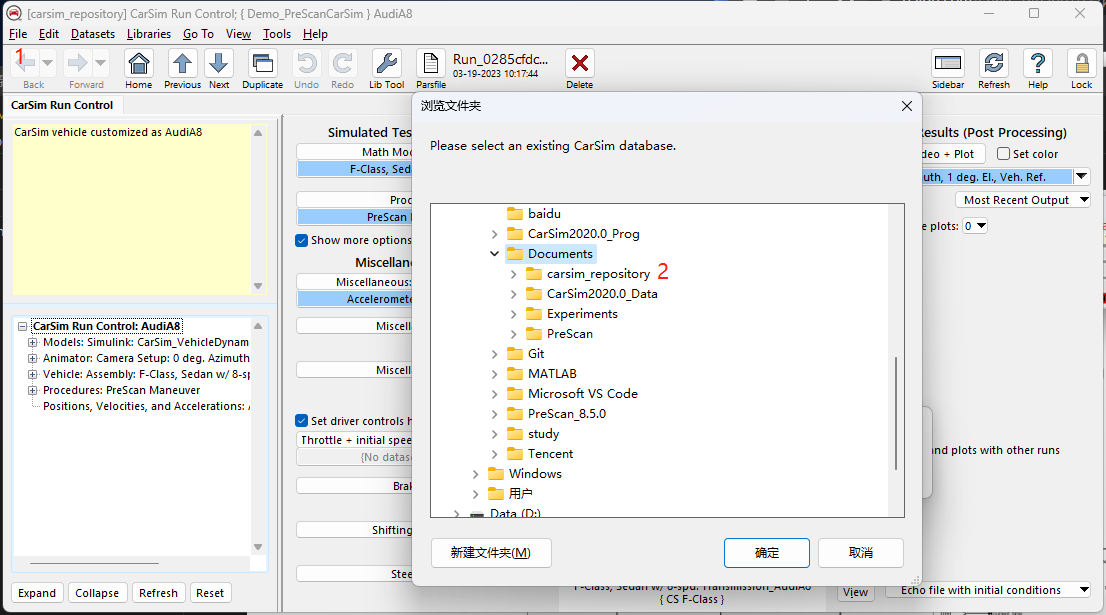Delete dataset with red X
Image resolution: width=1106 pixels, height=615 pixels.
click(580, 63)
